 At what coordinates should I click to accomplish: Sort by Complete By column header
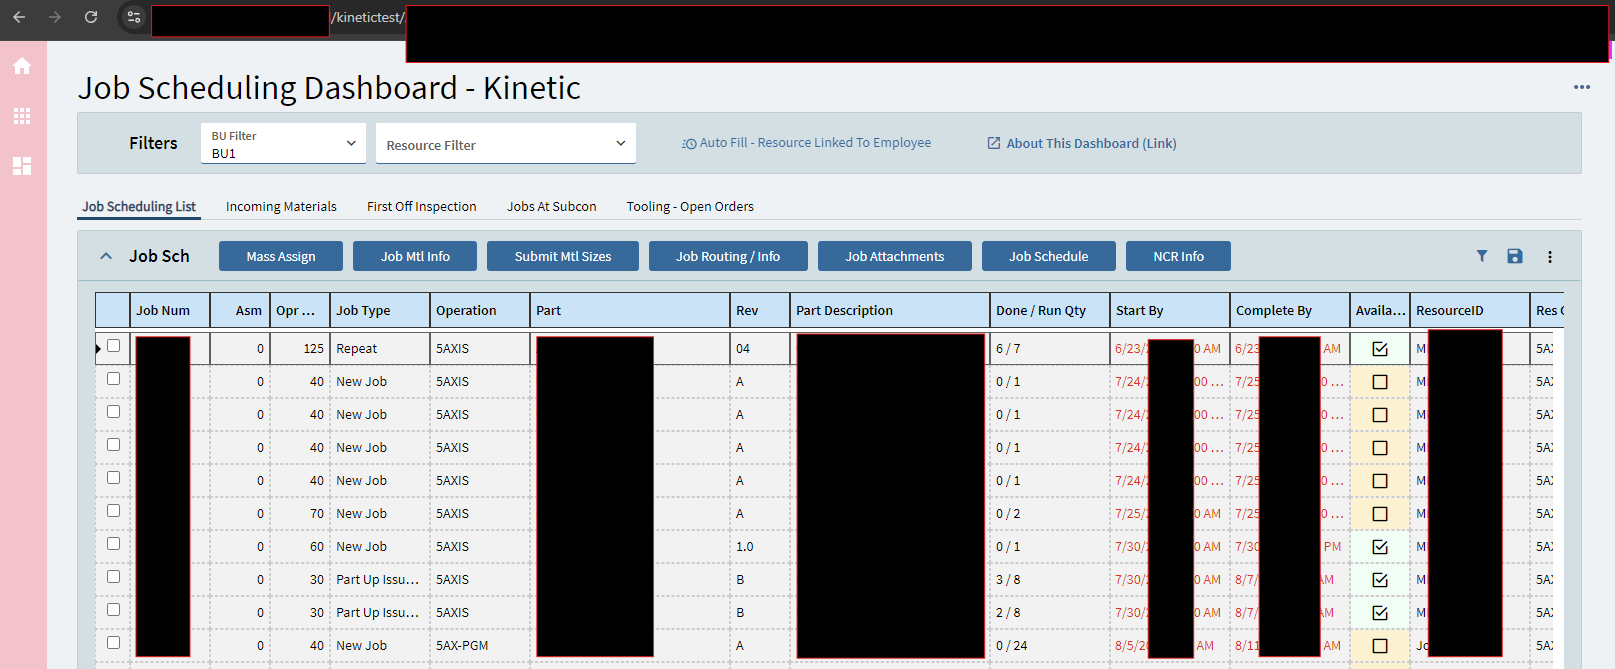[1290, 310]
